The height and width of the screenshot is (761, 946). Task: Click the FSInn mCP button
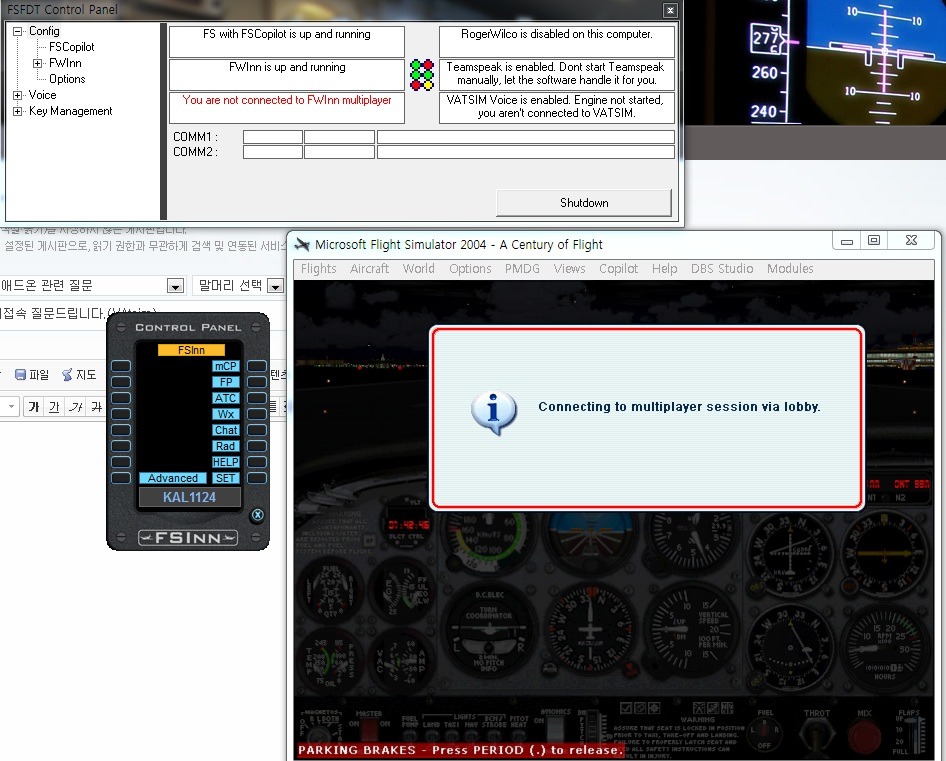pyautogui.click(x=226, y=366)
